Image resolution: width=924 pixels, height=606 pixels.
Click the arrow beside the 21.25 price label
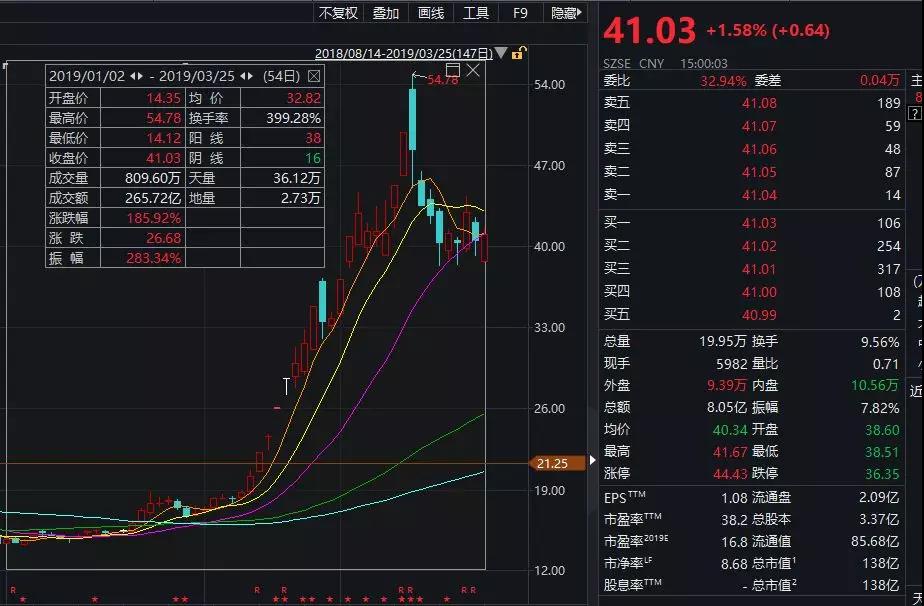coord(592,460)
